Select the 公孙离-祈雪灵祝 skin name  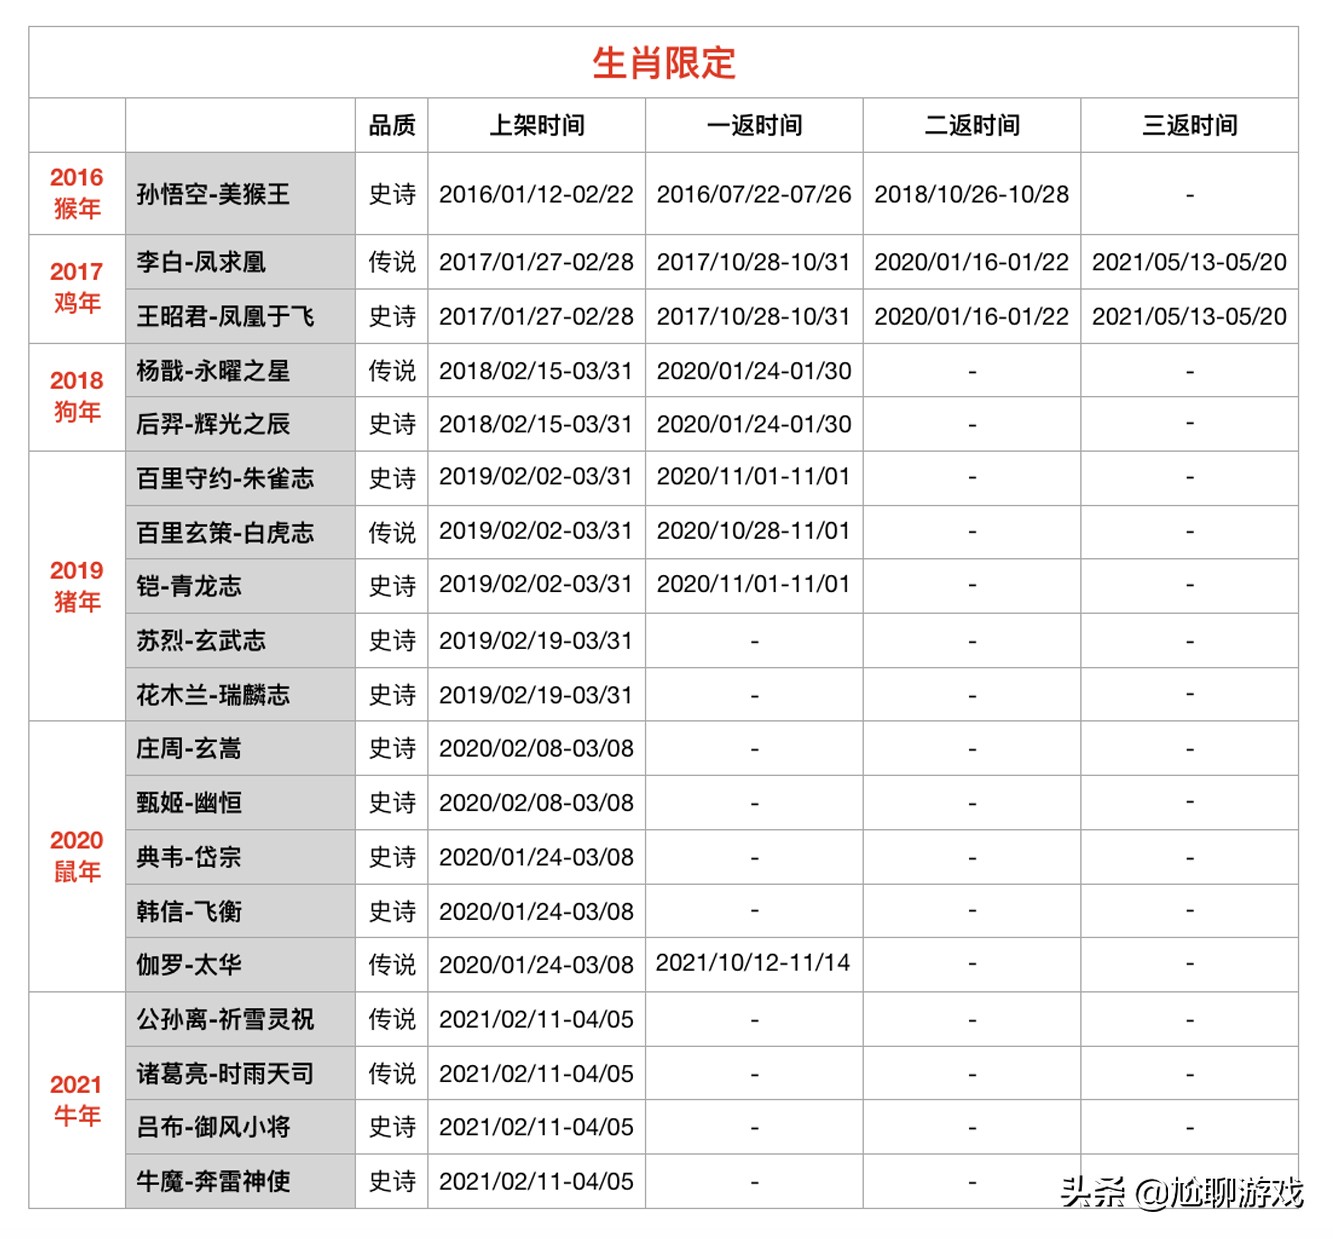(x=225, y=1019)
